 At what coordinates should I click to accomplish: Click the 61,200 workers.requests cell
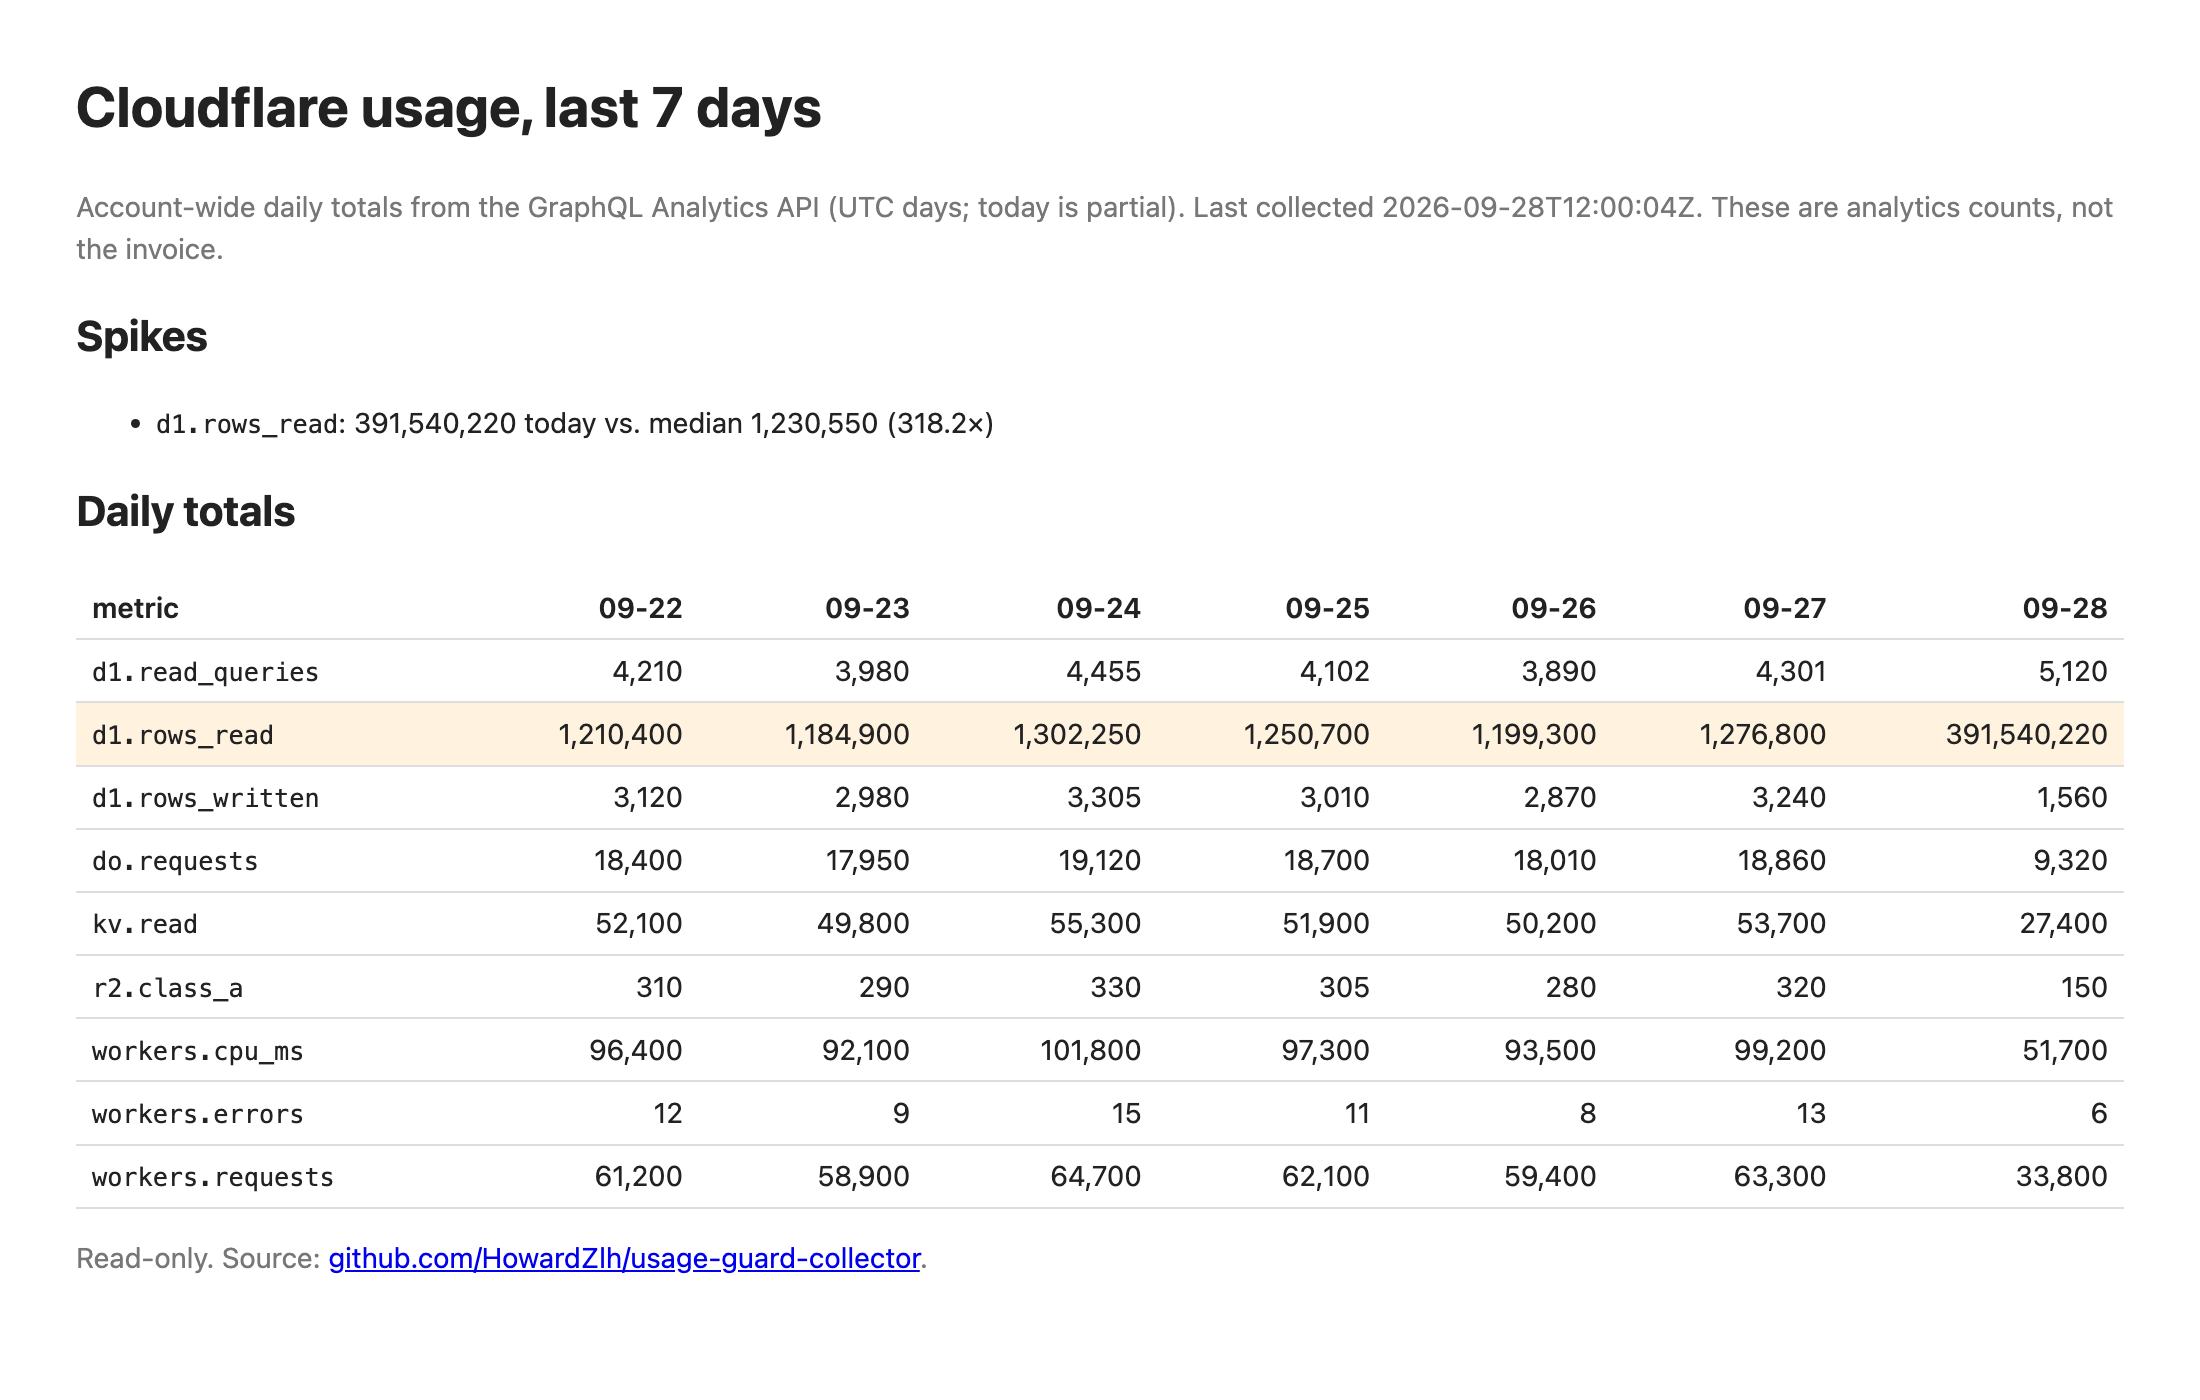[x=638, y=1177]
